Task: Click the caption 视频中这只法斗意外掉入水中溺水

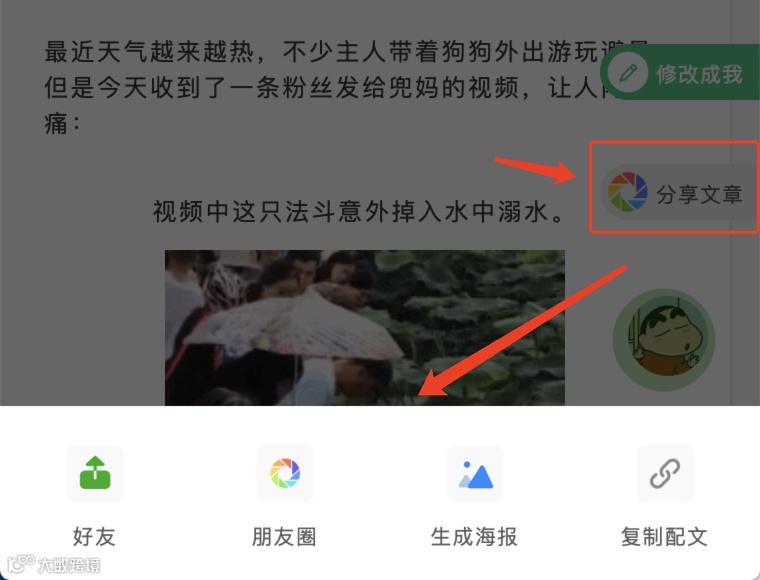Action: (x=360, y=212)
